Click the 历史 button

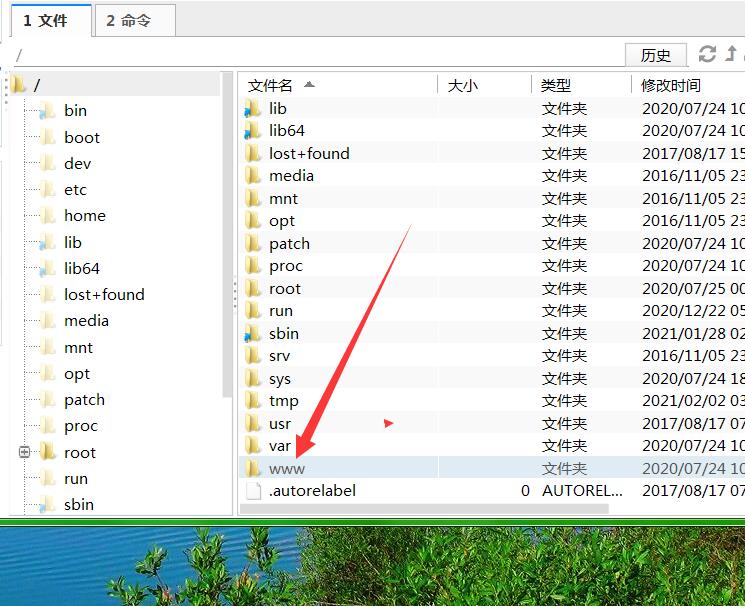(x=656, y=55)
